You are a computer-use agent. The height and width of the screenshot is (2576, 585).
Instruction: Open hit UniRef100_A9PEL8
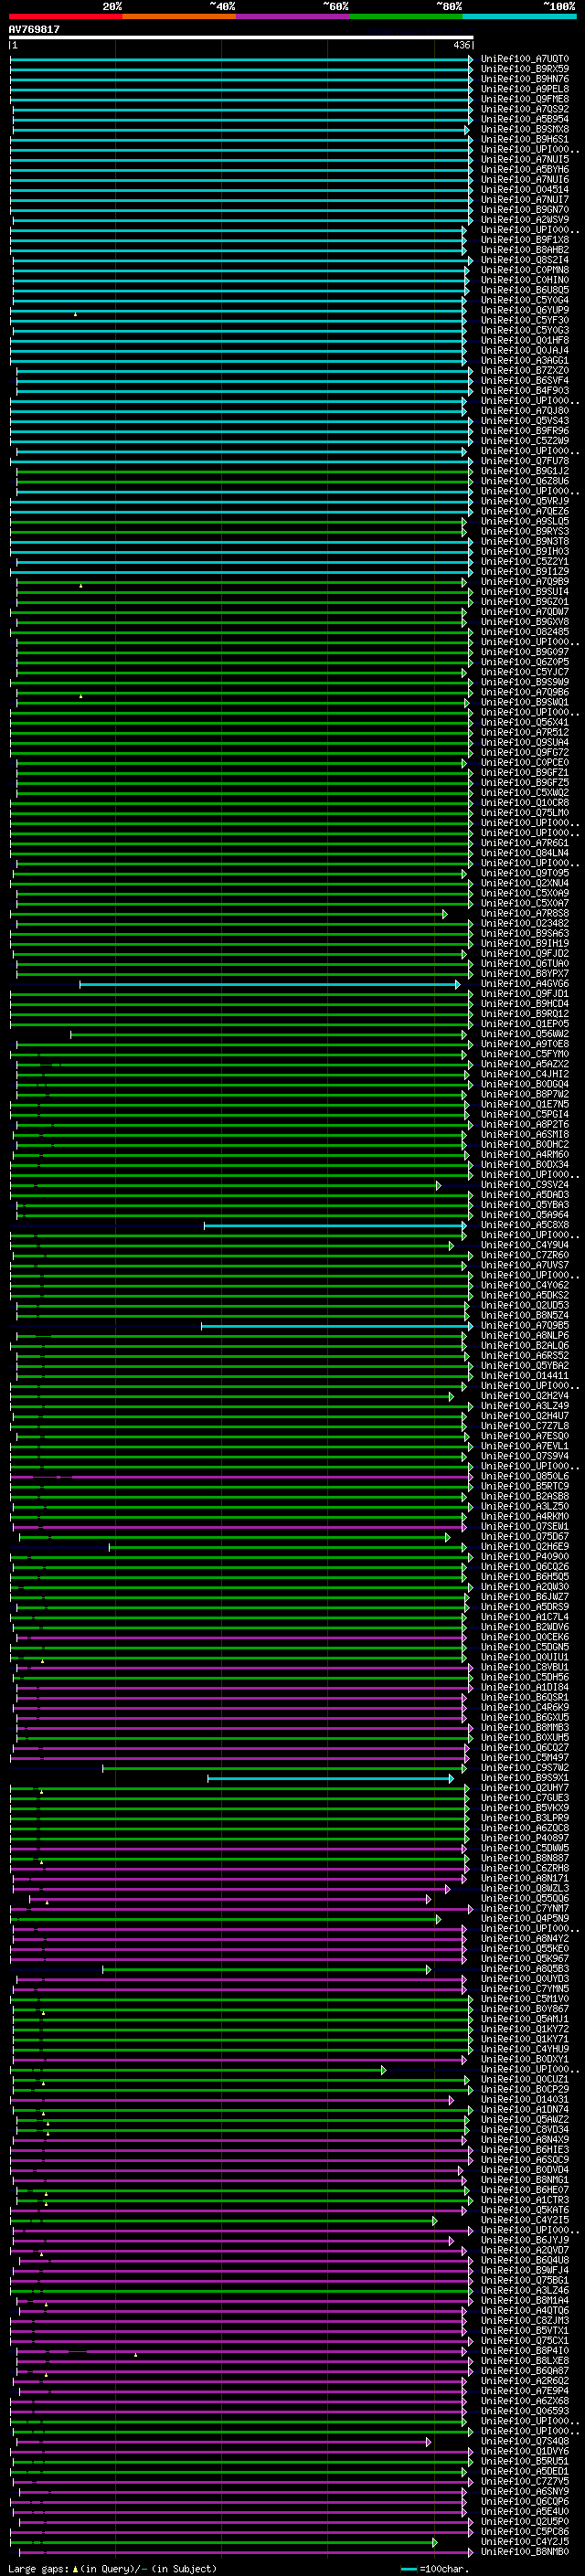coord(525,89)
